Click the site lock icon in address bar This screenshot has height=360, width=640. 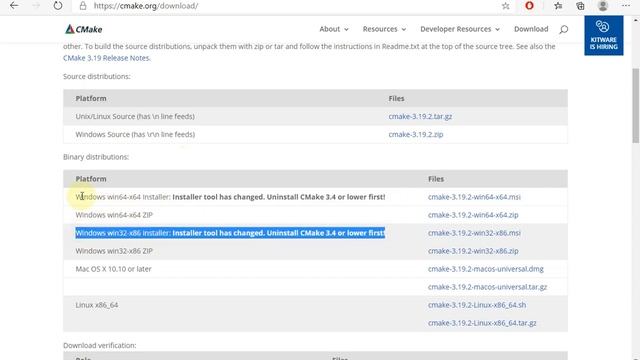[83, 6]
